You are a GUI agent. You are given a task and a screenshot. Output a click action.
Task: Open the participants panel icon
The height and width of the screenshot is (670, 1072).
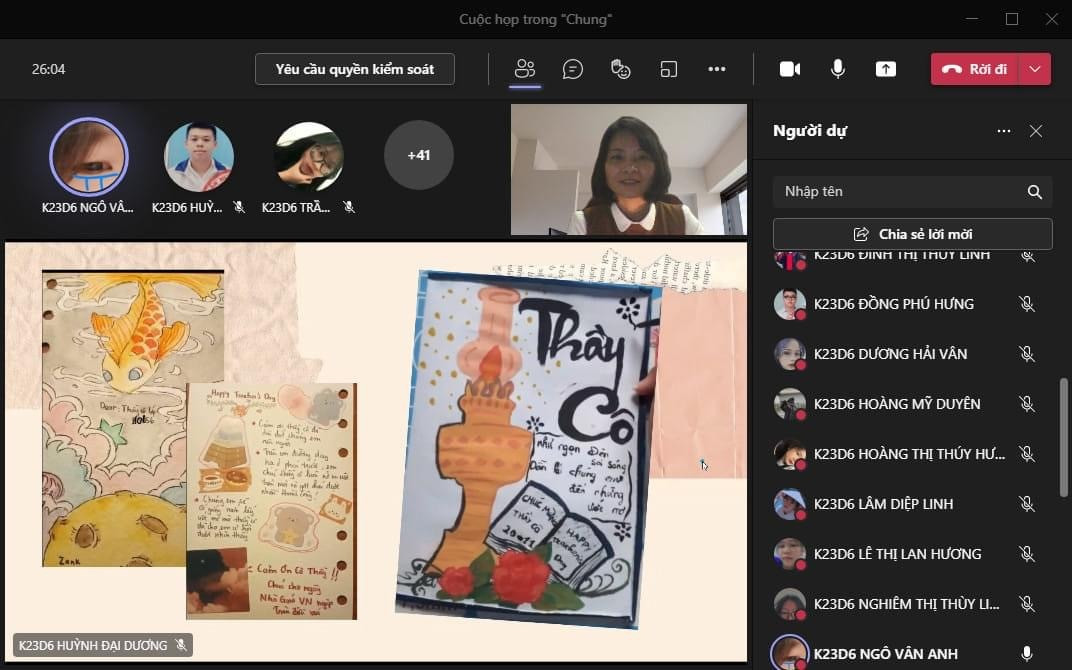tap(525, 69)
